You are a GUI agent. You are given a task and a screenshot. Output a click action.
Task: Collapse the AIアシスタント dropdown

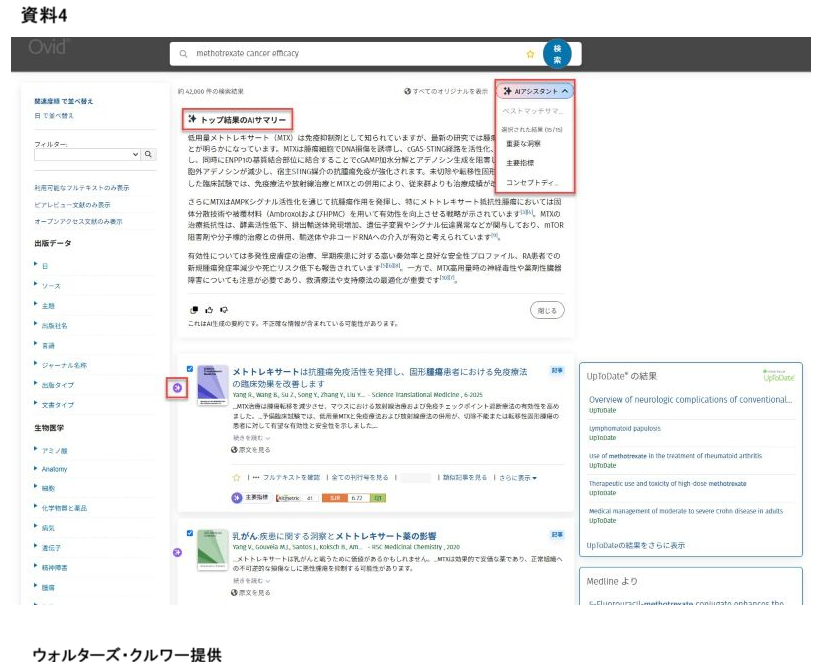tap(535, 91)
